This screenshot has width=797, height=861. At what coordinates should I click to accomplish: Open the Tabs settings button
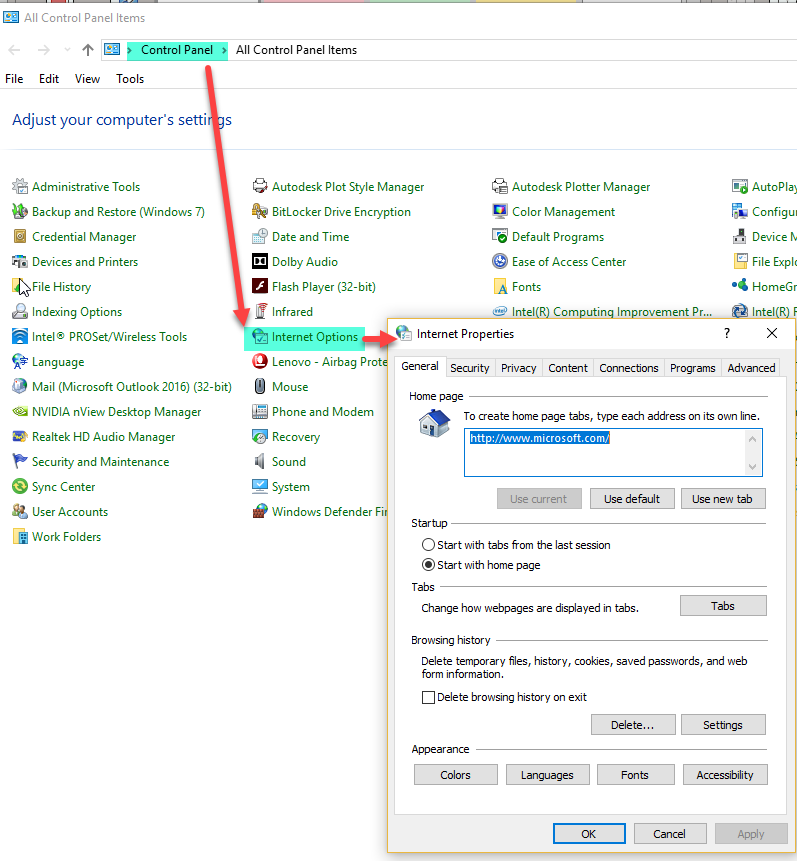click(723, 606)
